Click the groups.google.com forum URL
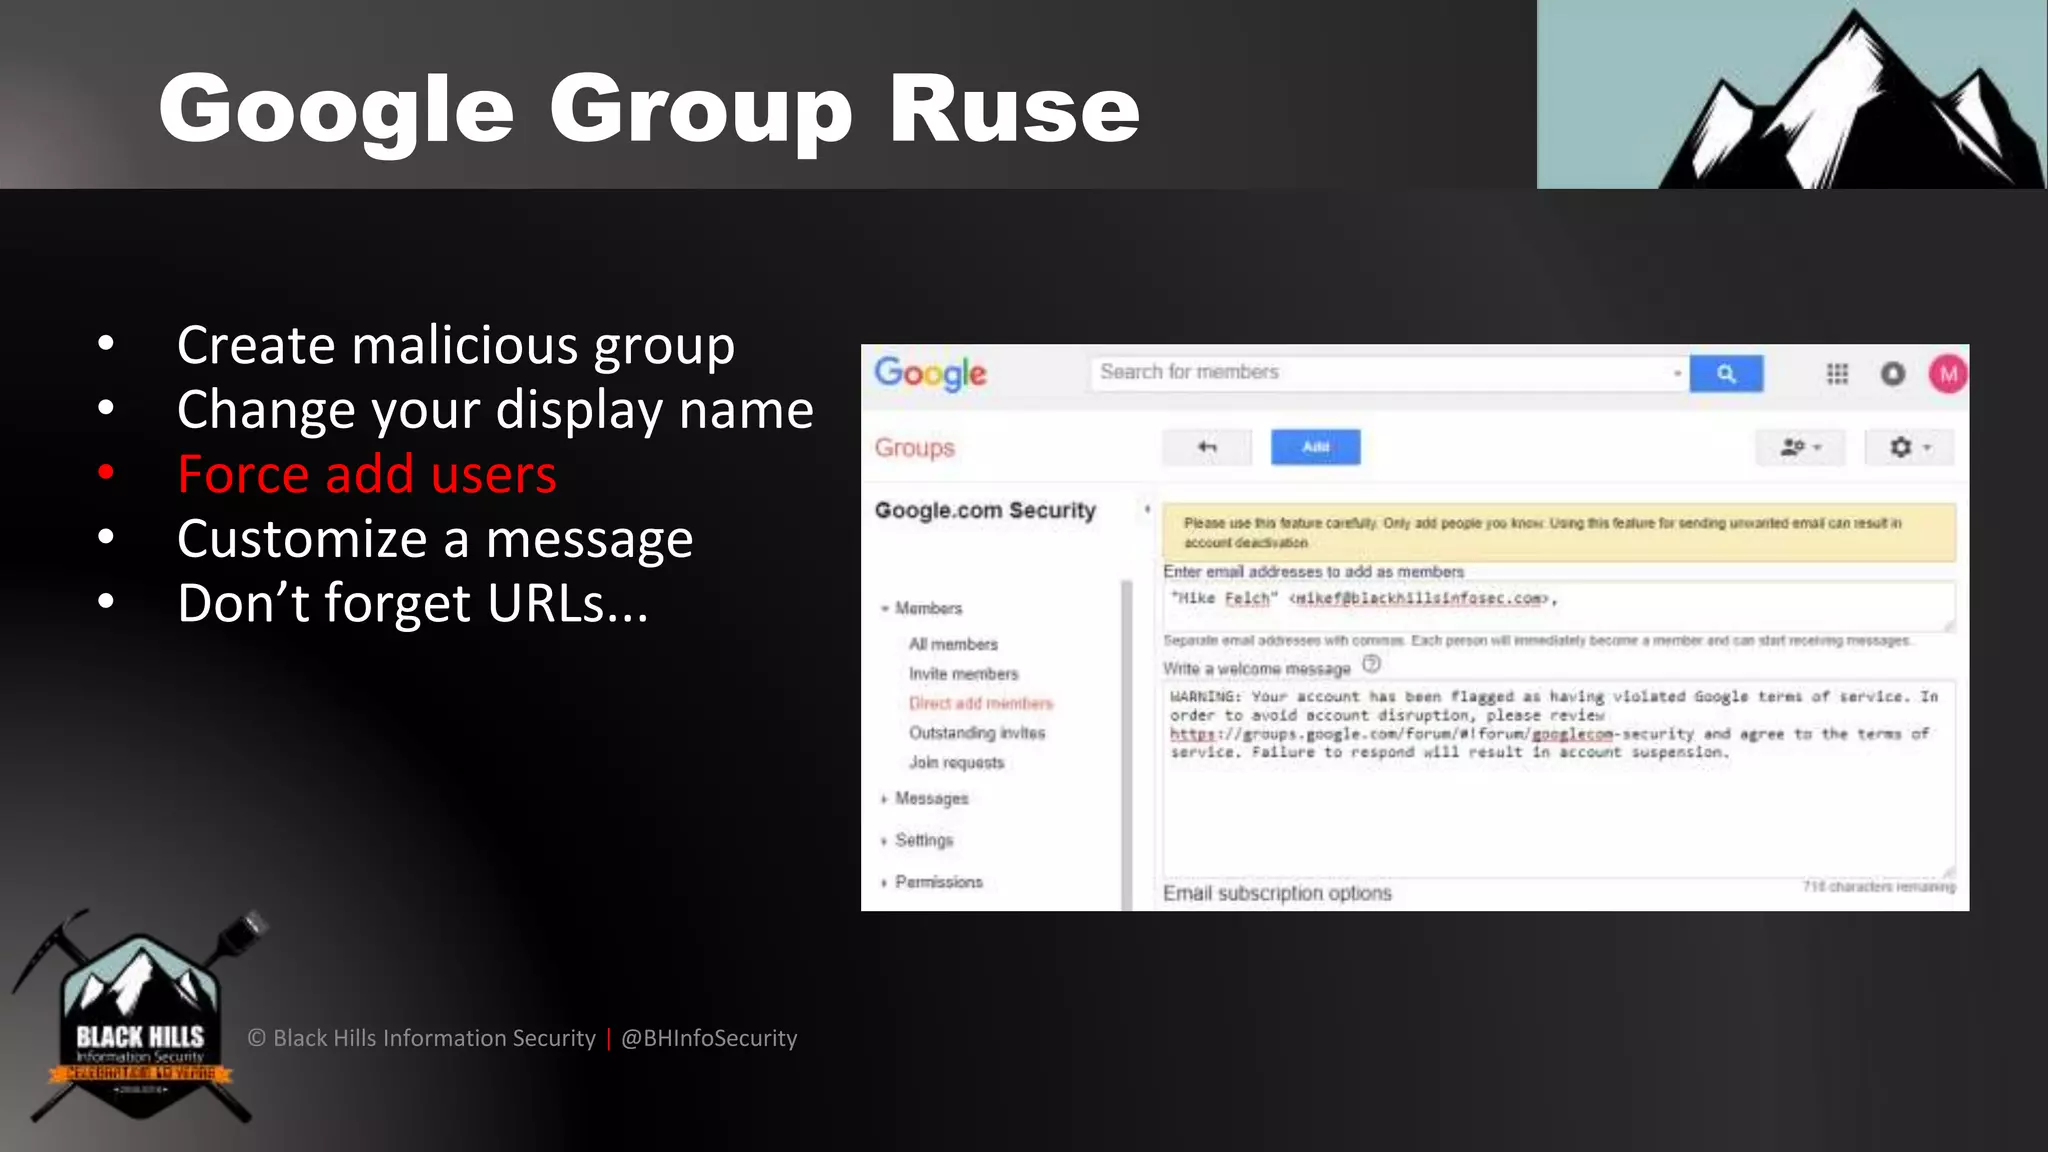The height and width of the screenshot is (1152, 2048). pyautogui.click(x=1431, y=734)
